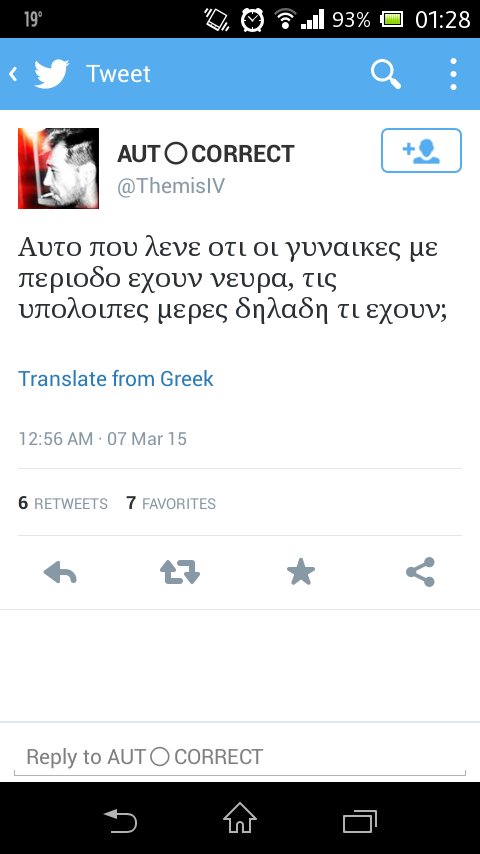Click Translate from Greek link

[x=116, y=379]
